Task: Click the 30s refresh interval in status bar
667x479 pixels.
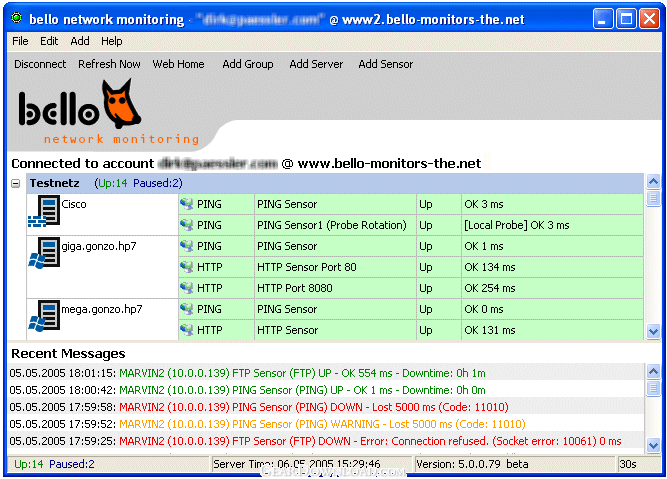Action: [x=628, y=464]
